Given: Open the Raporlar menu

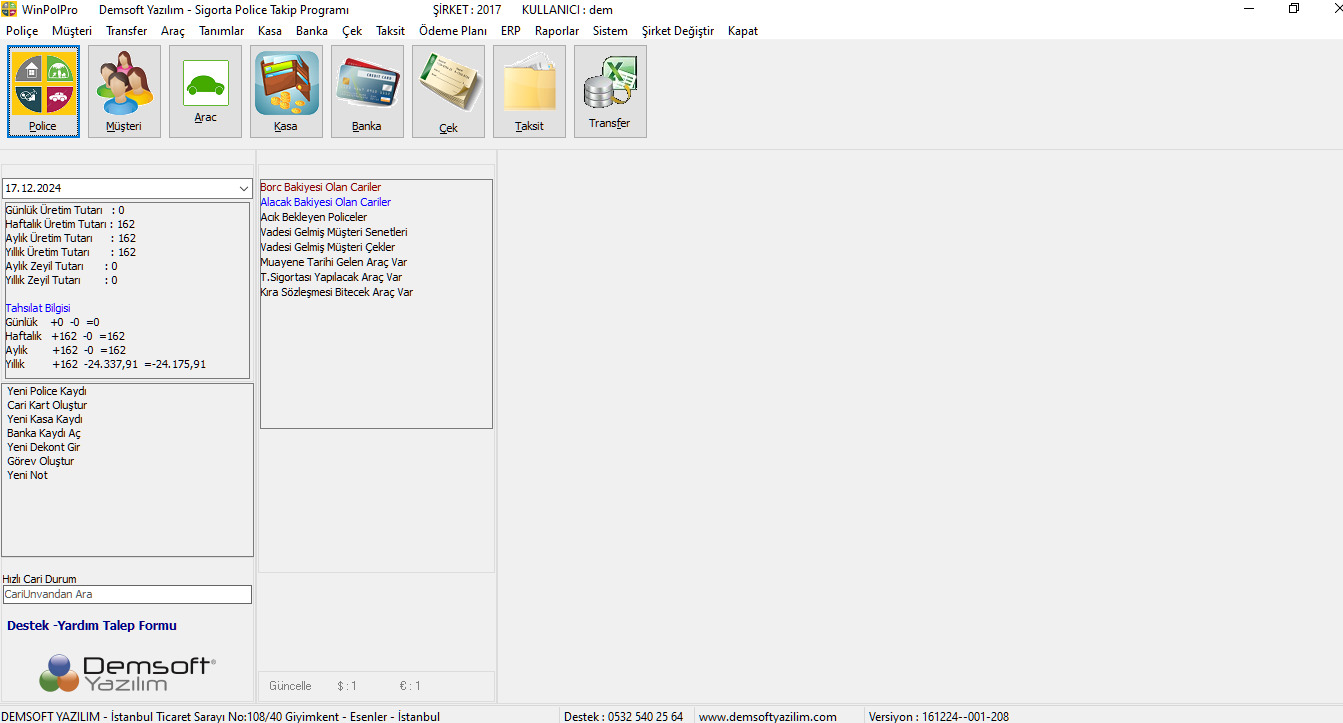Looking at the screenshot, I should [557, 31].
